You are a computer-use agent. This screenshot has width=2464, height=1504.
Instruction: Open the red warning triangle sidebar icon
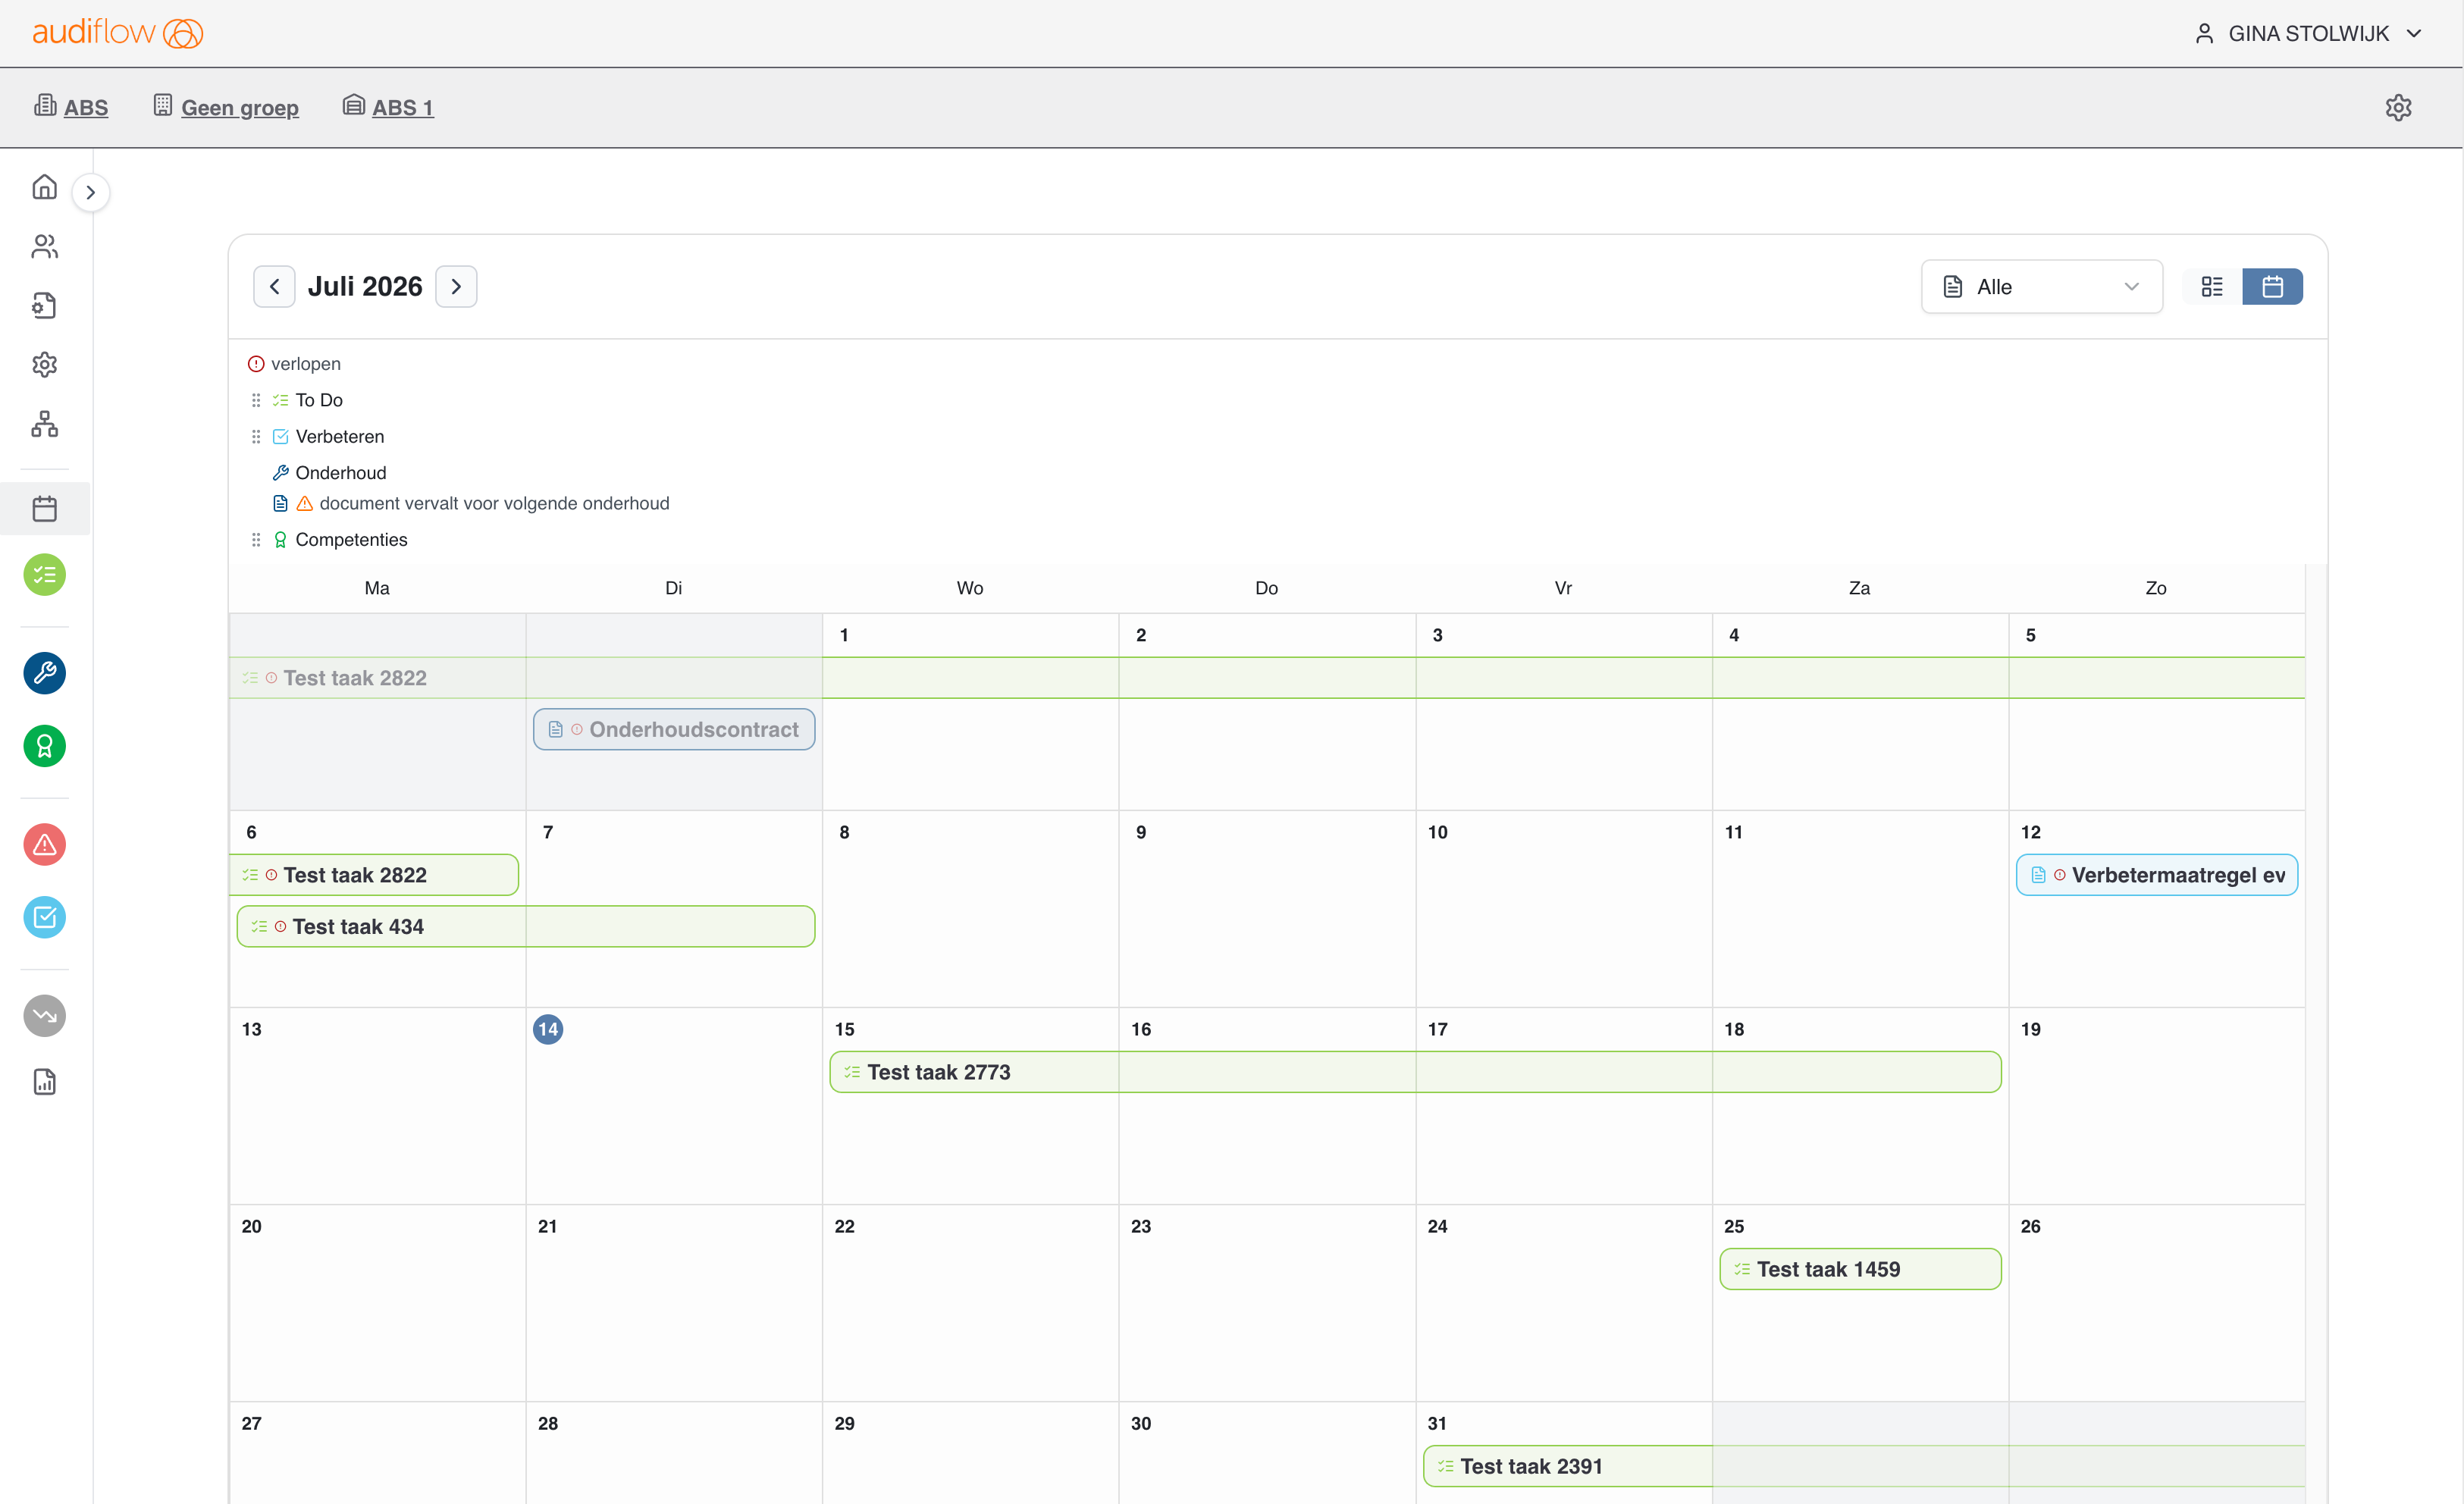point(45,845)
